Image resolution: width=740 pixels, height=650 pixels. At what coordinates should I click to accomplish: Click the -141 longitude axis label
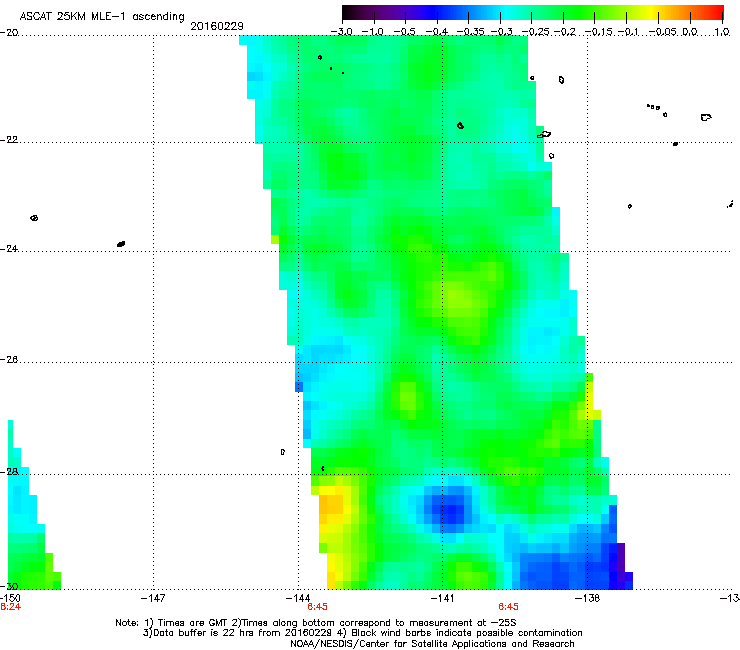point(442,598)
